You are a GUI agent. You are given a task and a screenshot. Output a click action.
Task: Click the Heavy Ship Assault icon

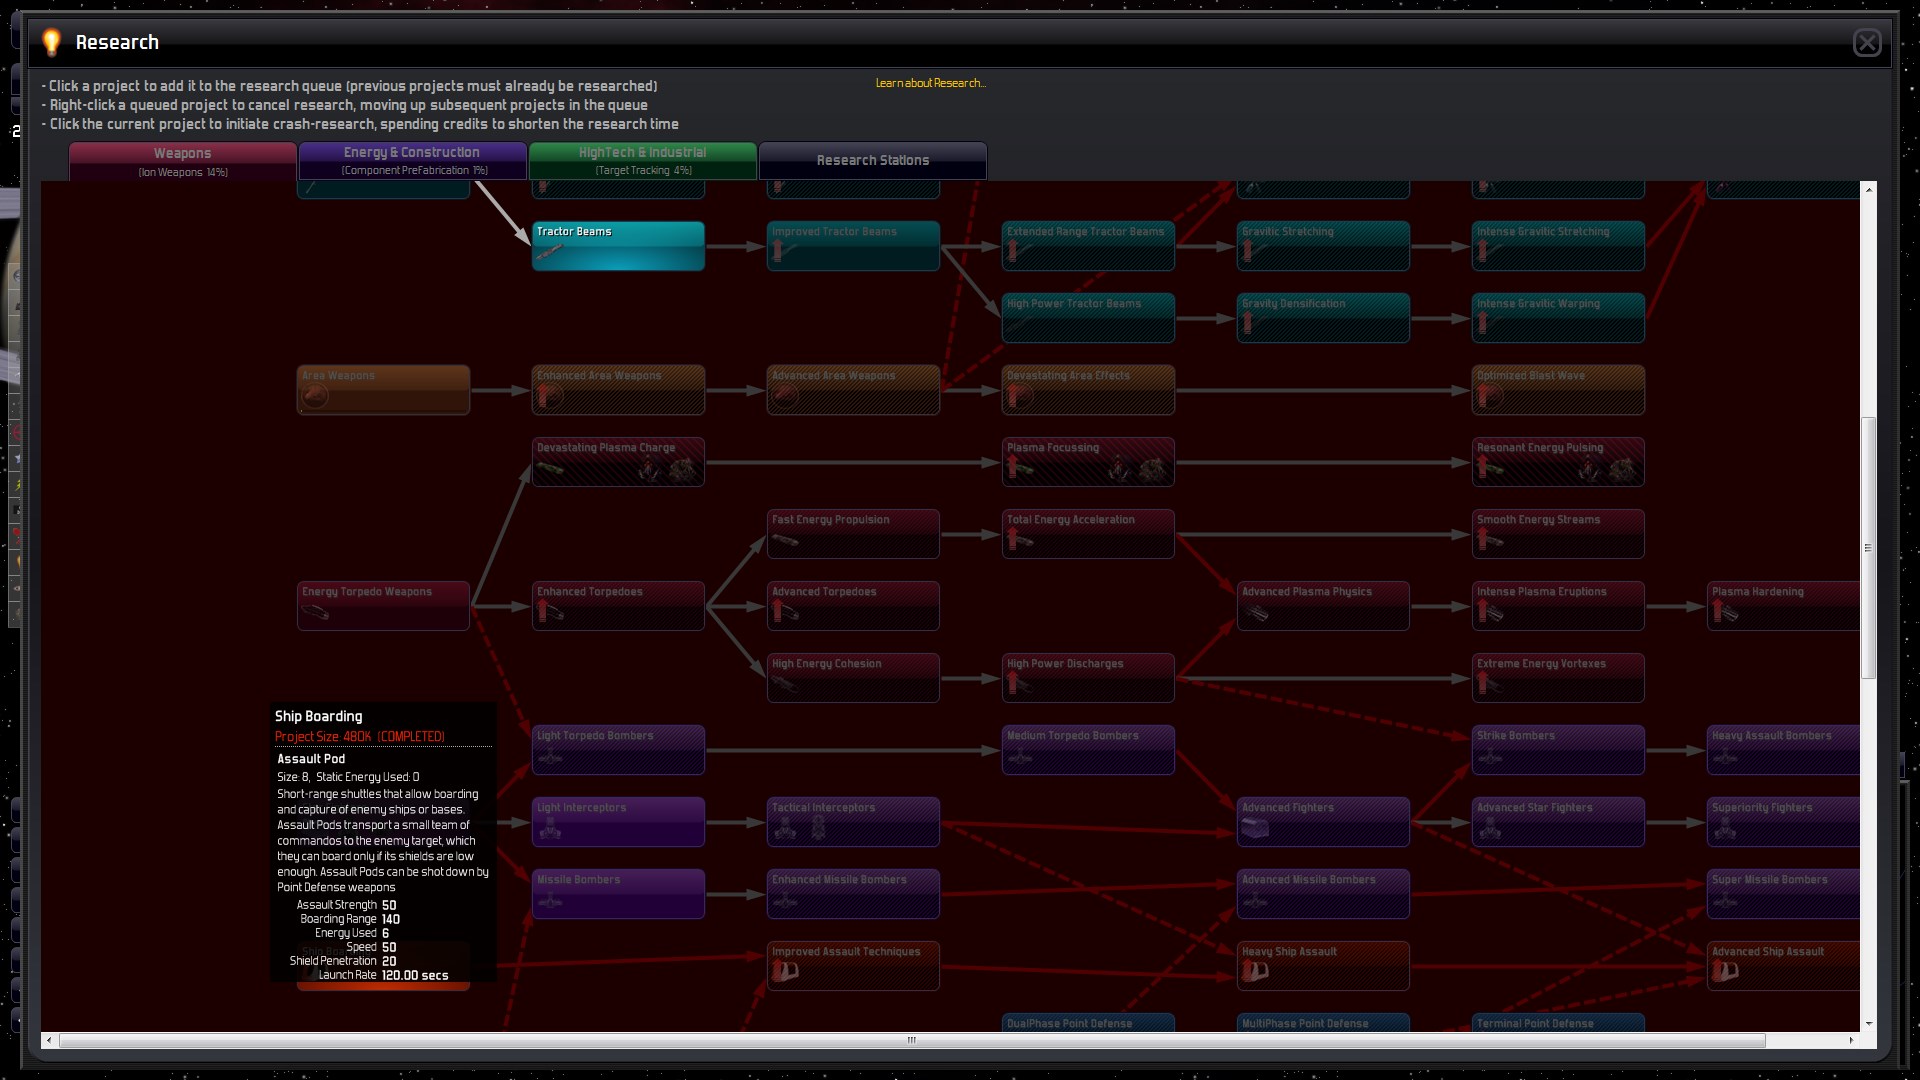[1255, 971]
